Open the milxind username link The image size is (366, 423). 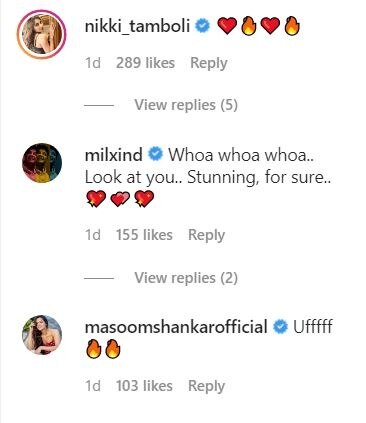[x=114, y=155]
